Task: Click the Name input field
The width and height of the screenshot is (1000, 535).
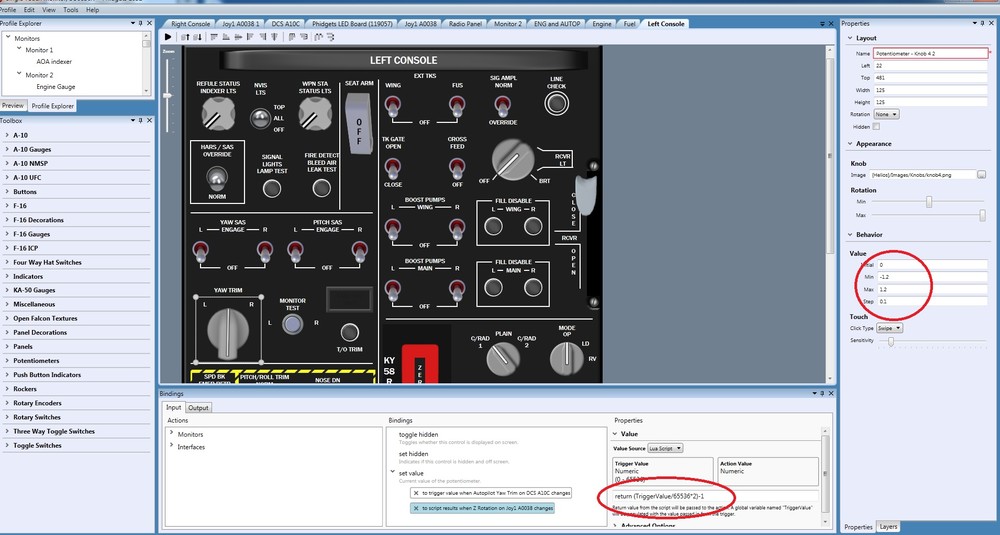Action: [x=930, y=54]
